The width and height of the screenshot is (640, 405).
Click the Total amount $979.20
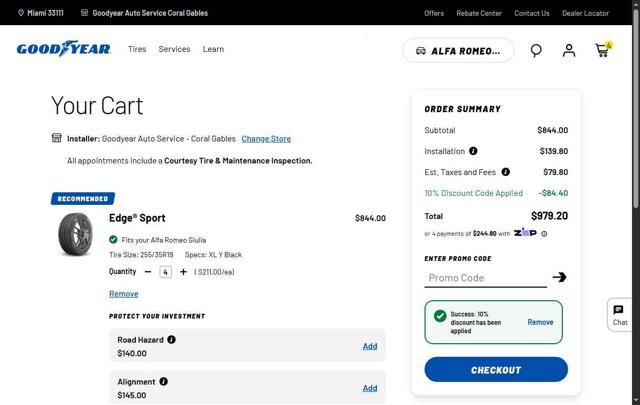[x=549, y=216]
